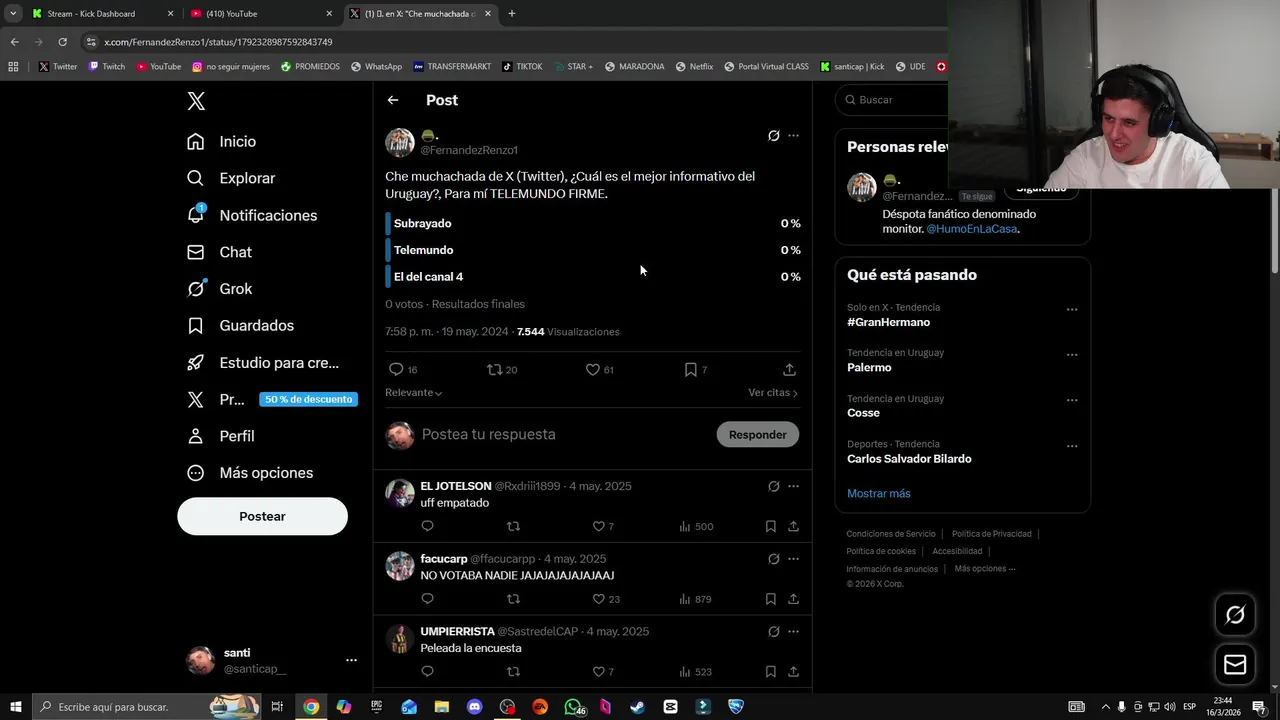The height and width of the screenshot is (720, 1280).
Task: Share the main post
Action: (x=789, y=370)
